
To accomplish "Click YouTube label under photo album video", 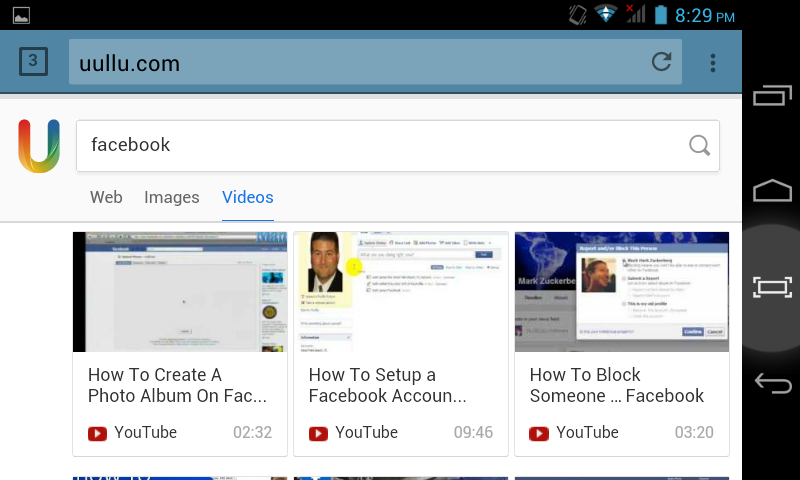I will [x=145, y=433].
